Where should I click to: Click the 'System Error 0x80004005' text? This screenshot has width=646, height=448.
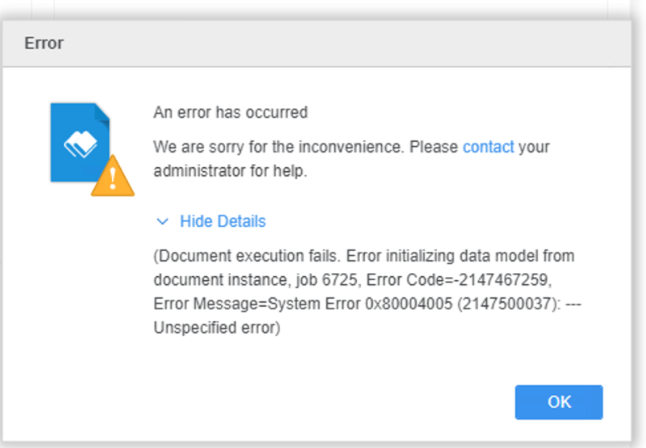[360, 304]
